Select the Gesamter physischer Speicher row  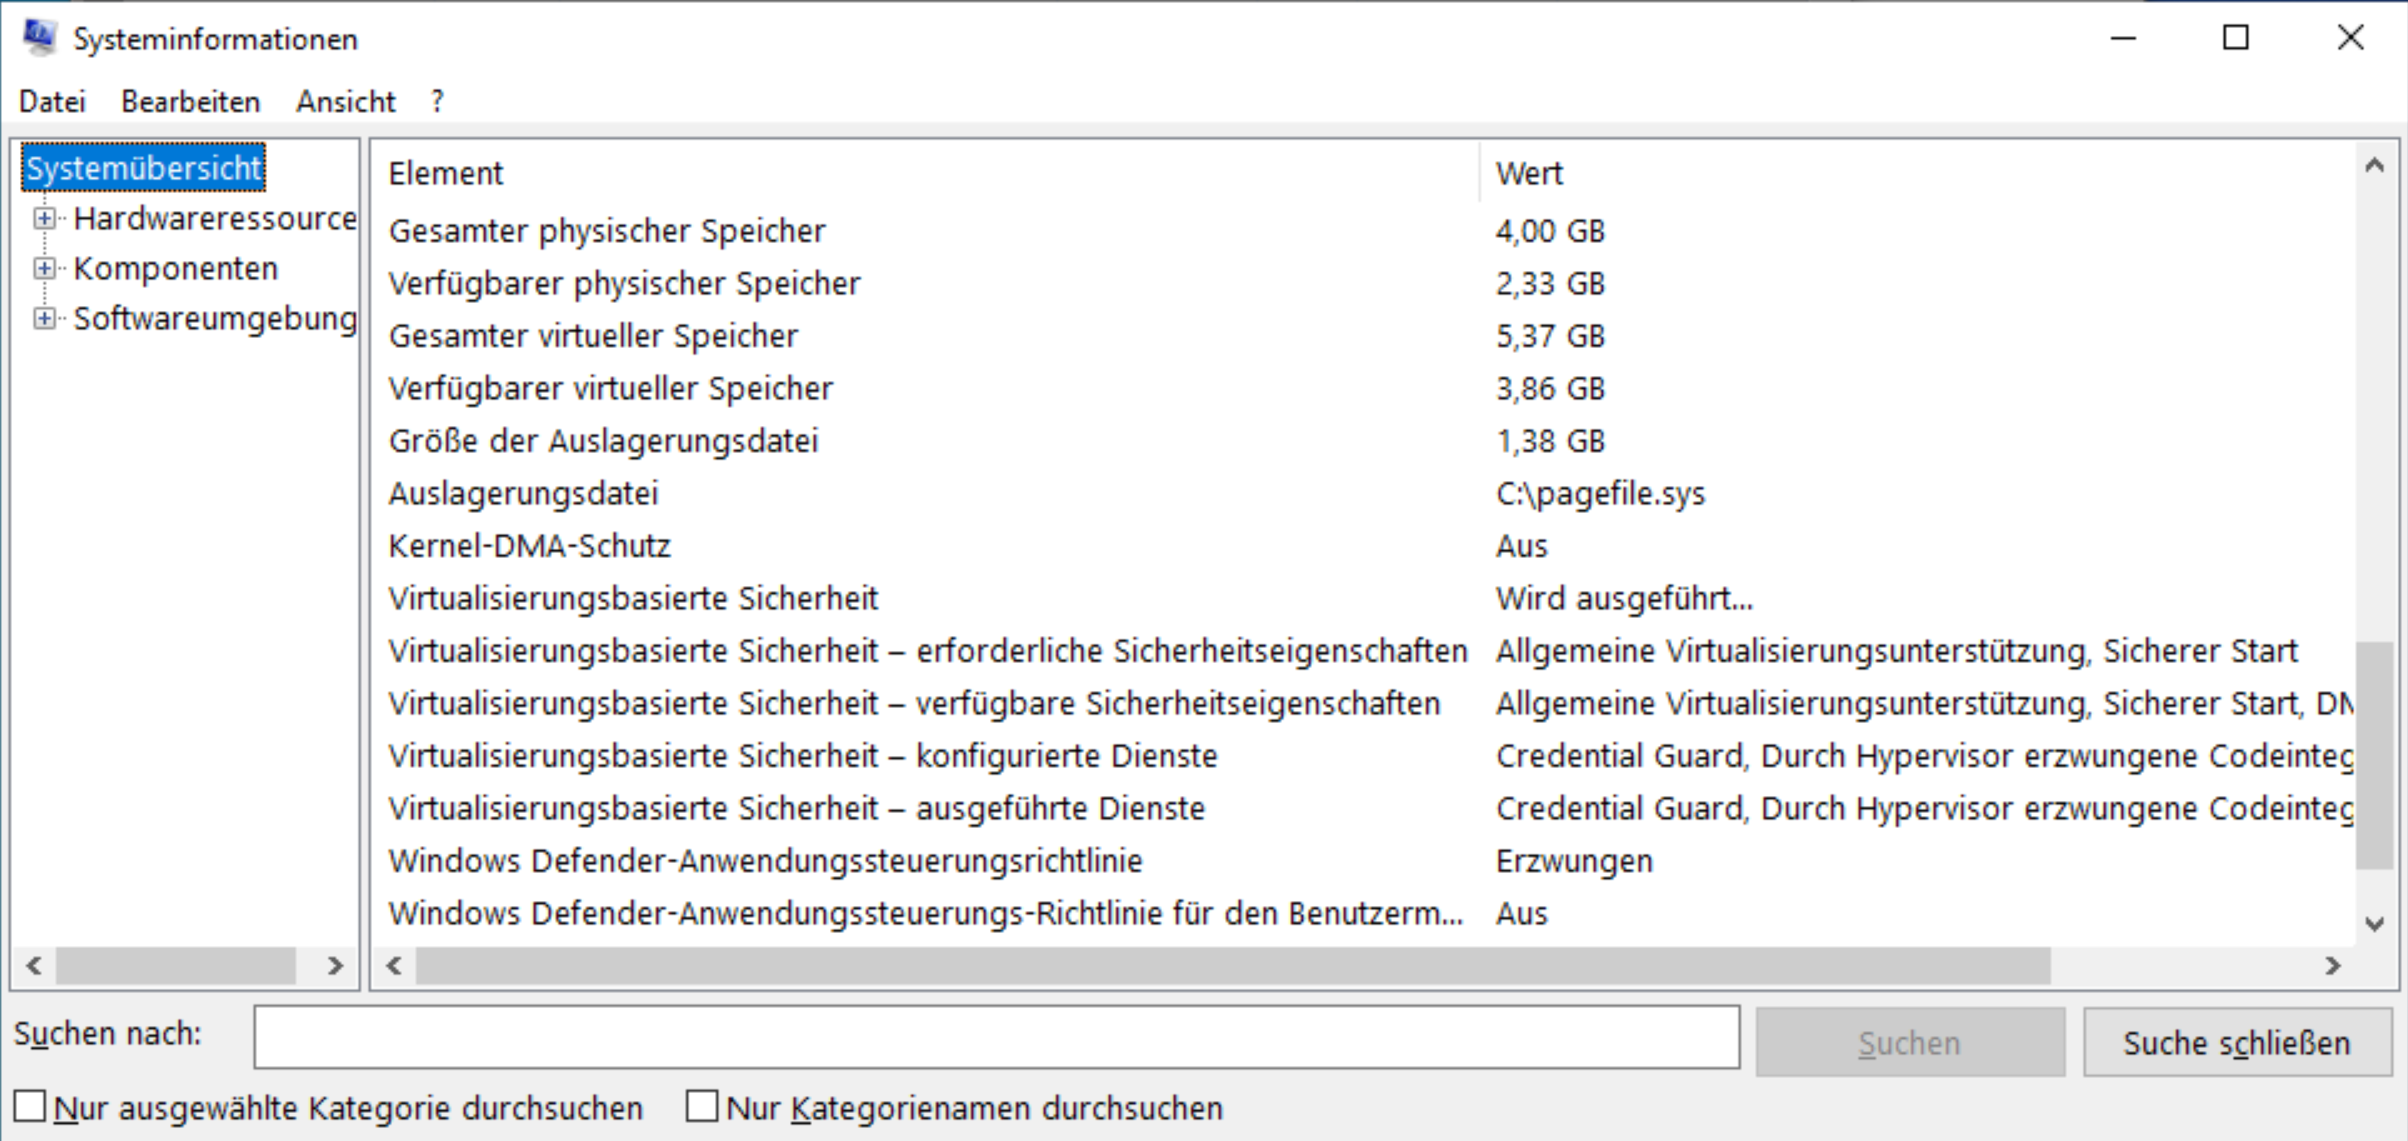[1364, 231]
